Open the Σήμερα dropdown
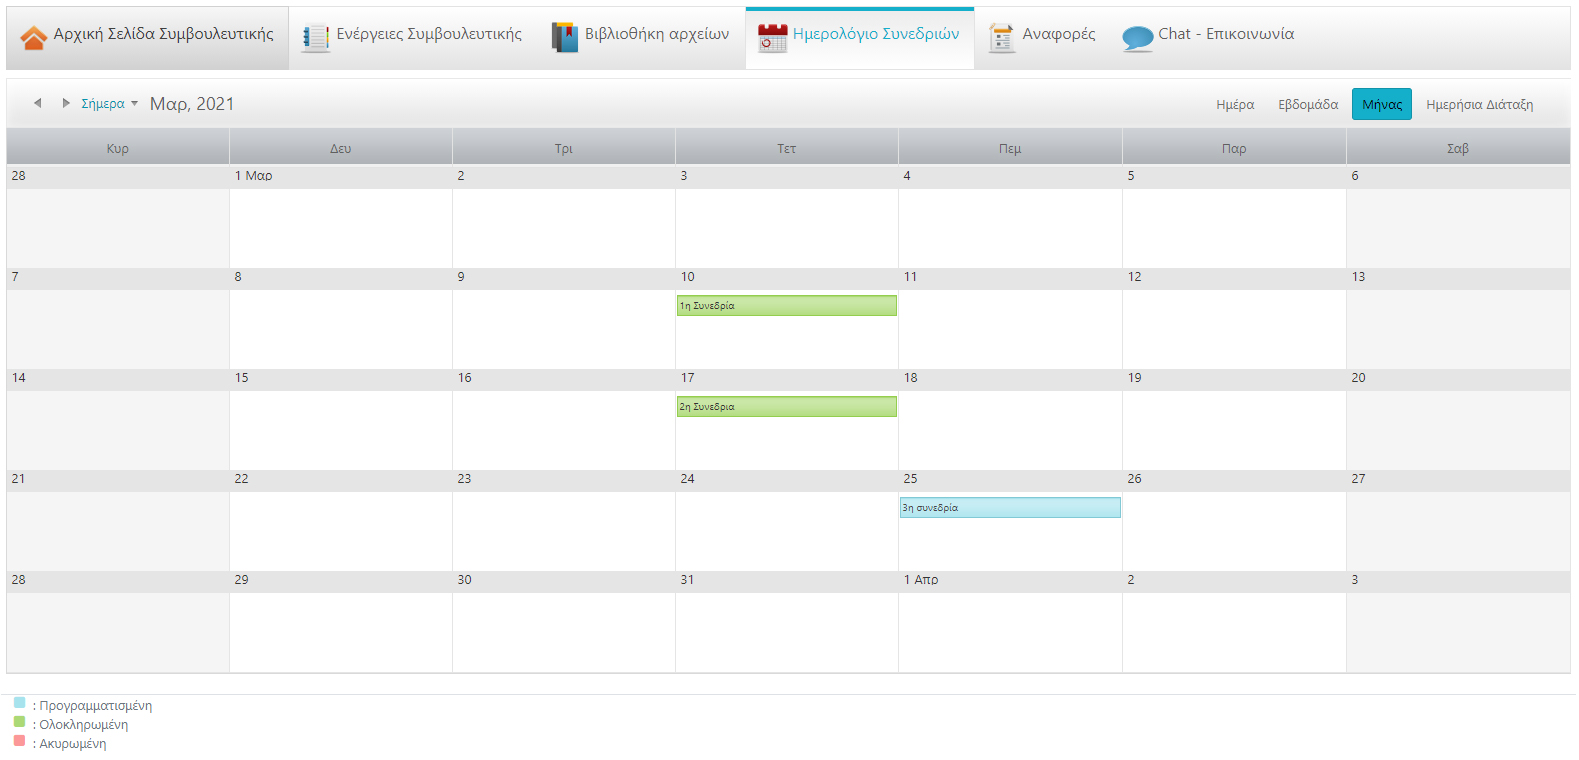The image size is (1579, 760). (x=109, y=104)
